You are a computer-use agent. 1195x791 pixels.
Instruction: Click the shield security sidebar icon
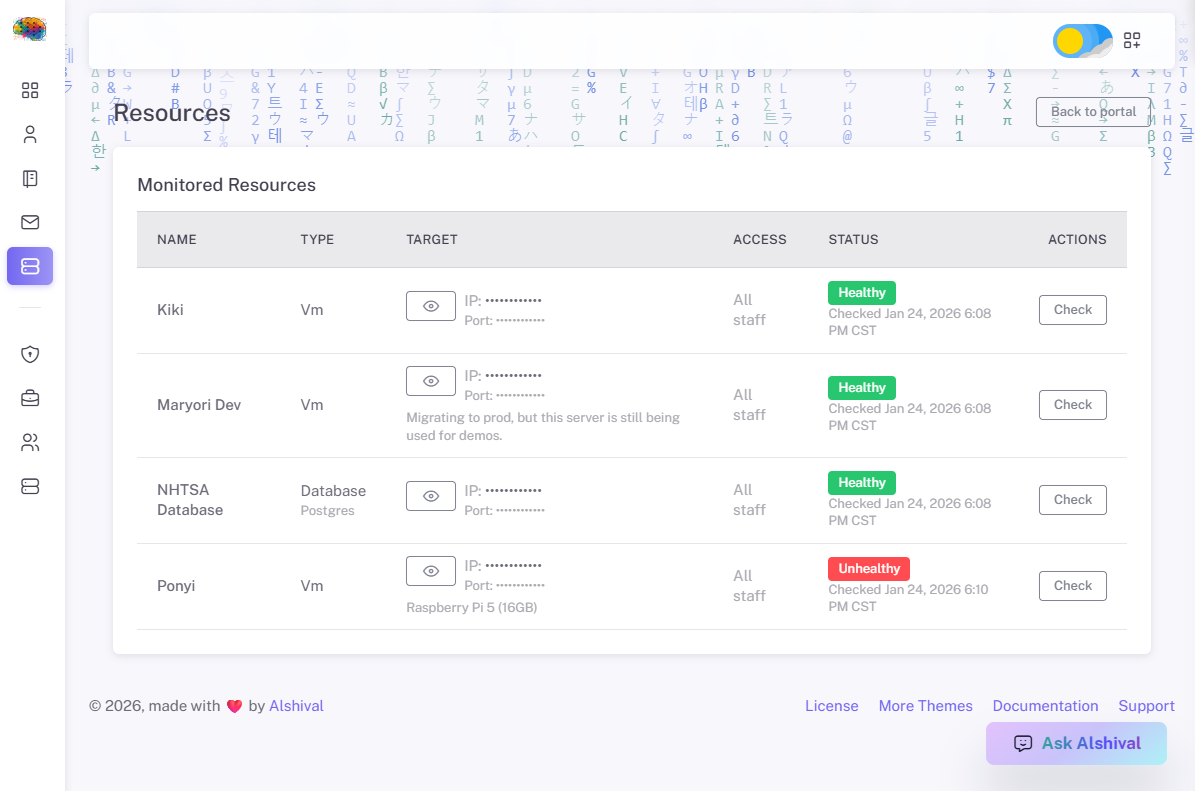pos(30,354)
